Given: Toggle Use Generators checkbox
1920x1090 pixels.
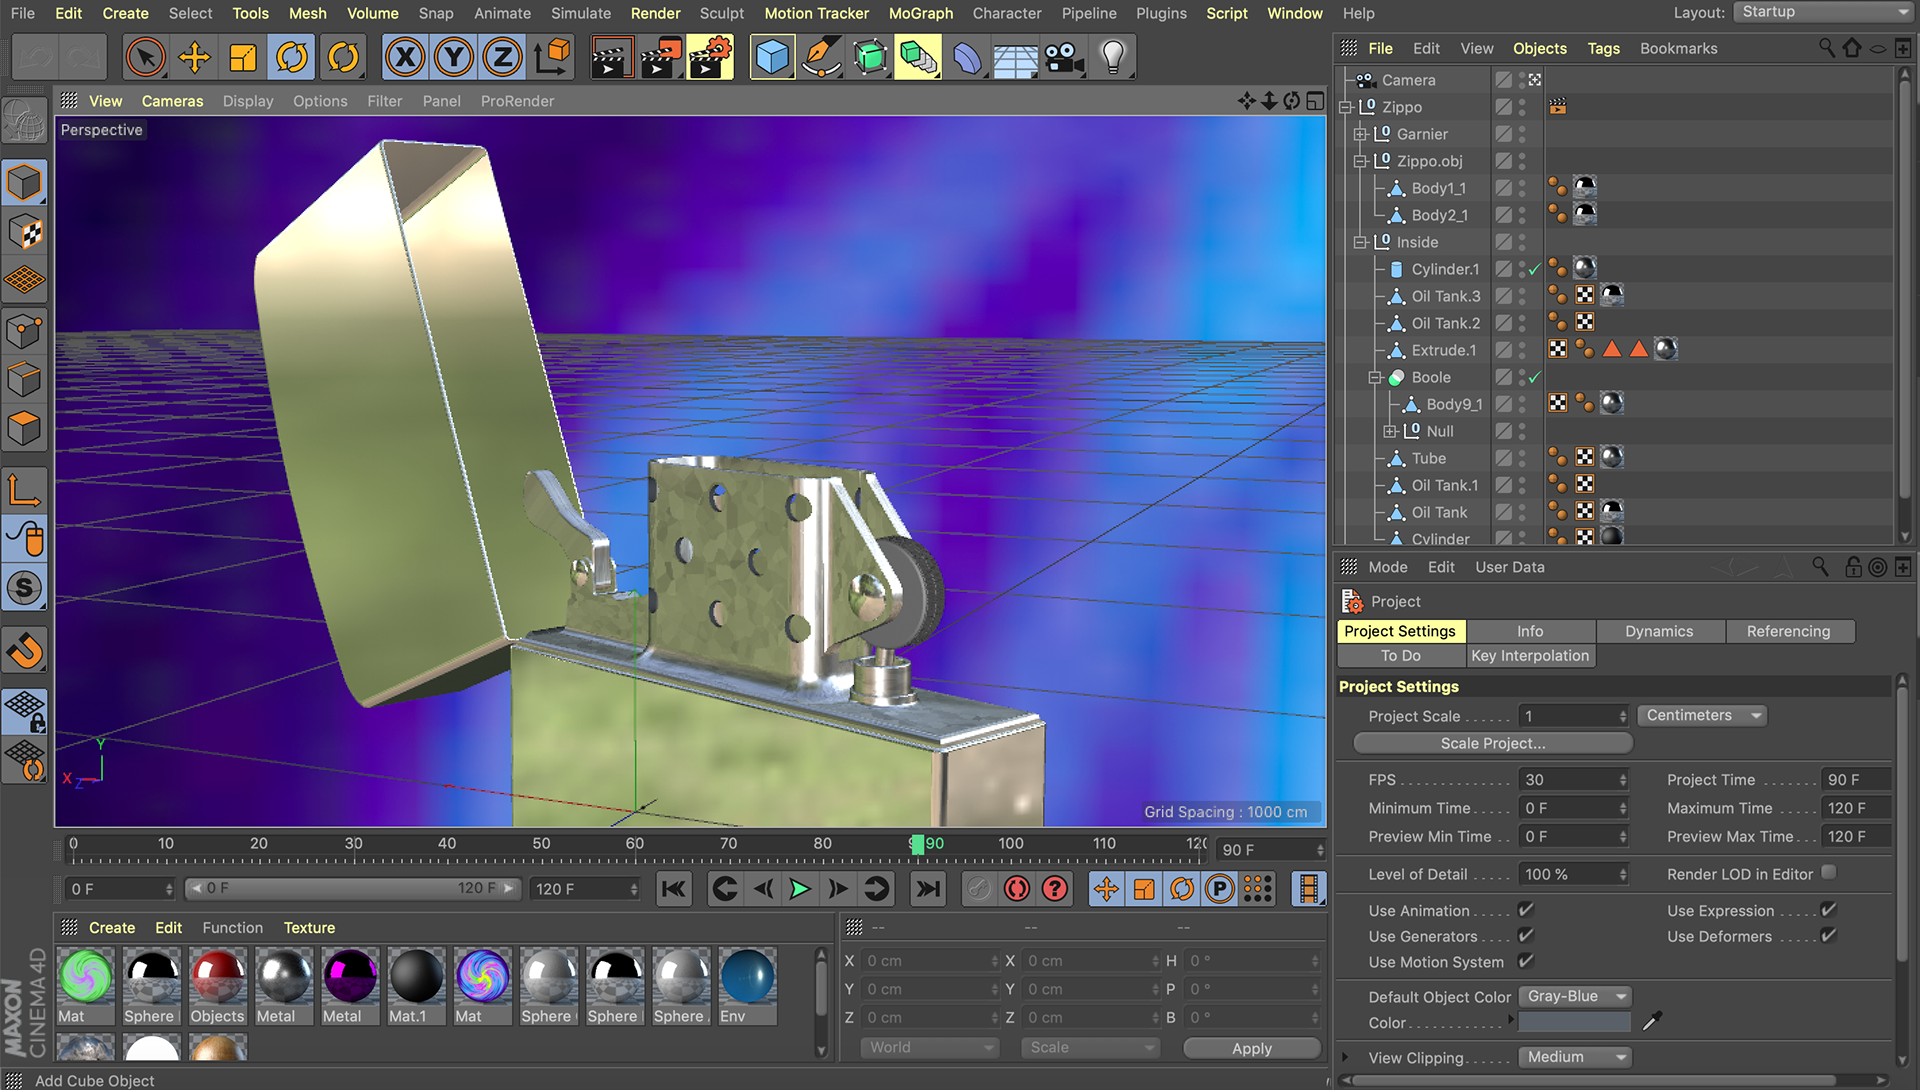Looking at the screenshot, I should (x=1526, y=936).
